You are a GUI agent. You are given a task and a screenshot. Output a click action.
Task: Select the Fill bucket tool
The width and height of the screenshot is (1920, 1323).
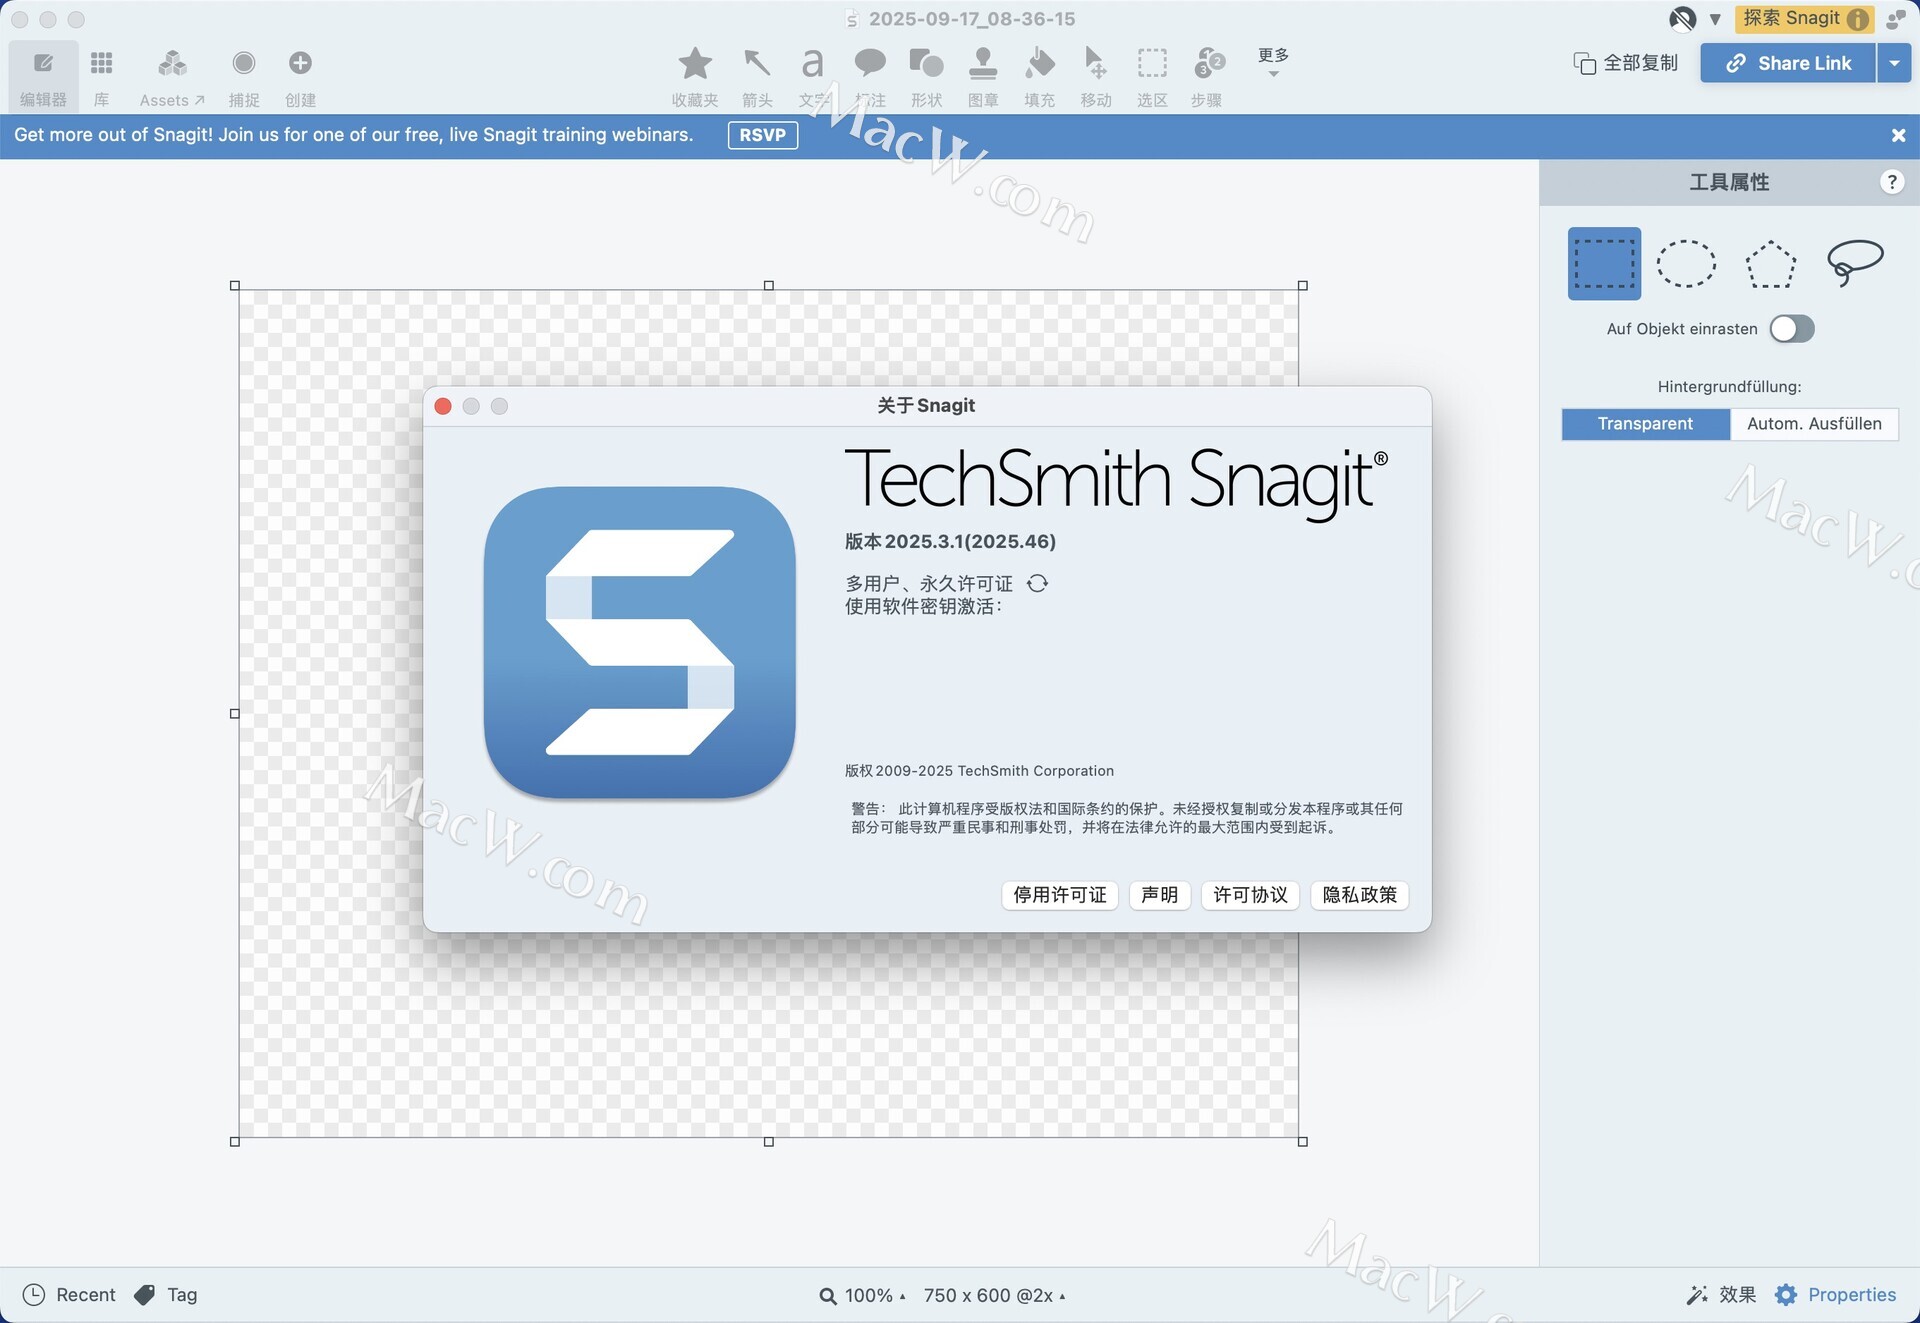tap(1040, 76)
